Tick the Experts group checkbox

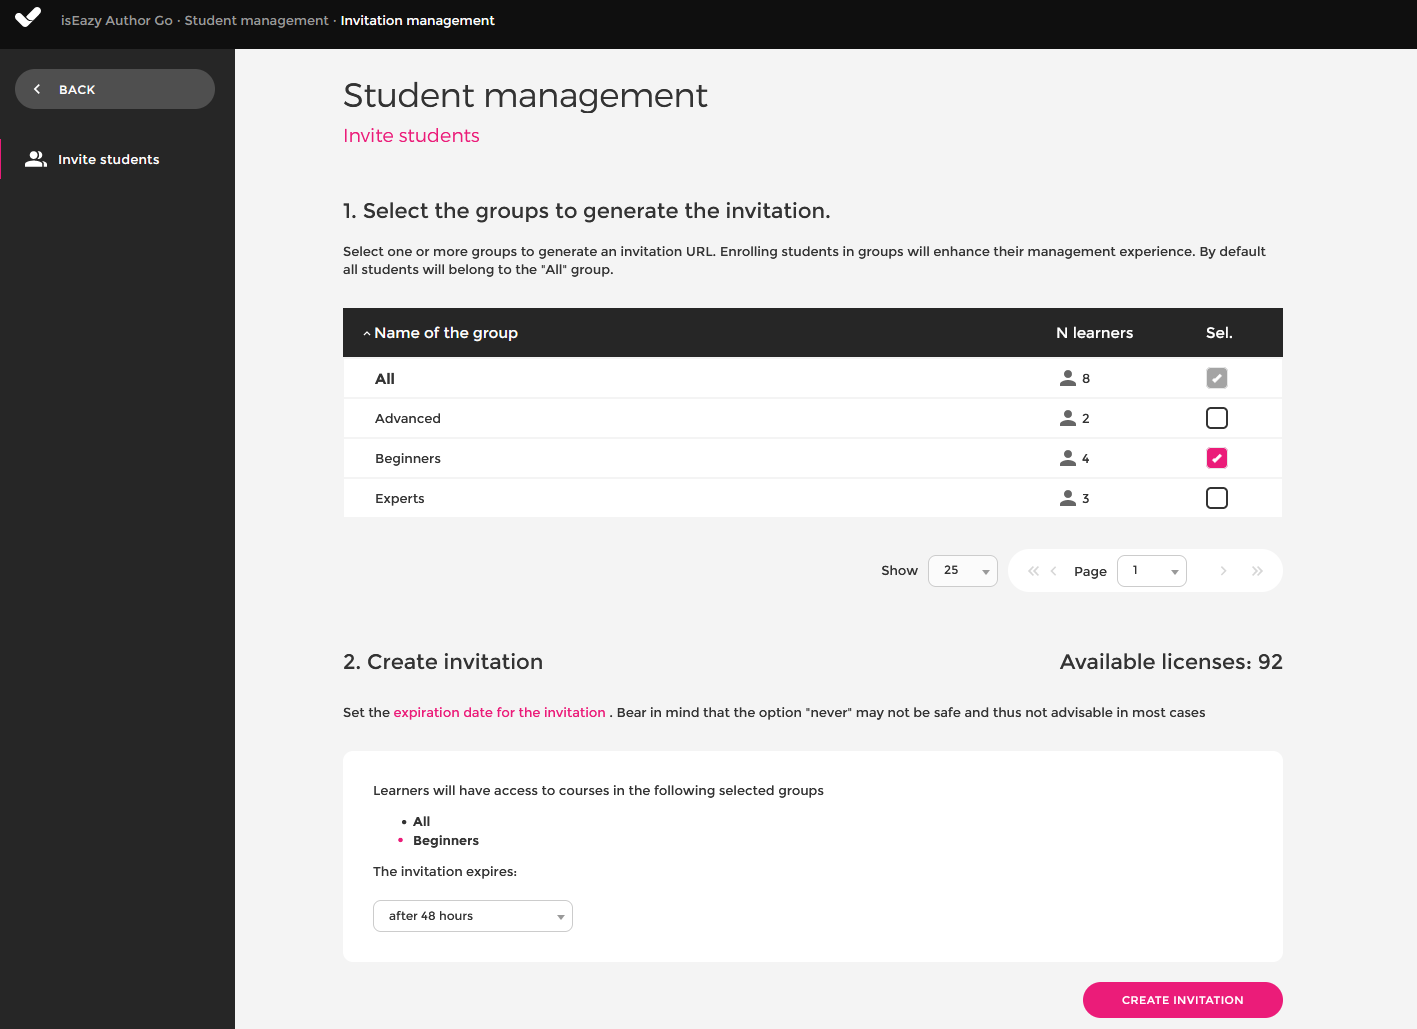tap(1216, 498)
